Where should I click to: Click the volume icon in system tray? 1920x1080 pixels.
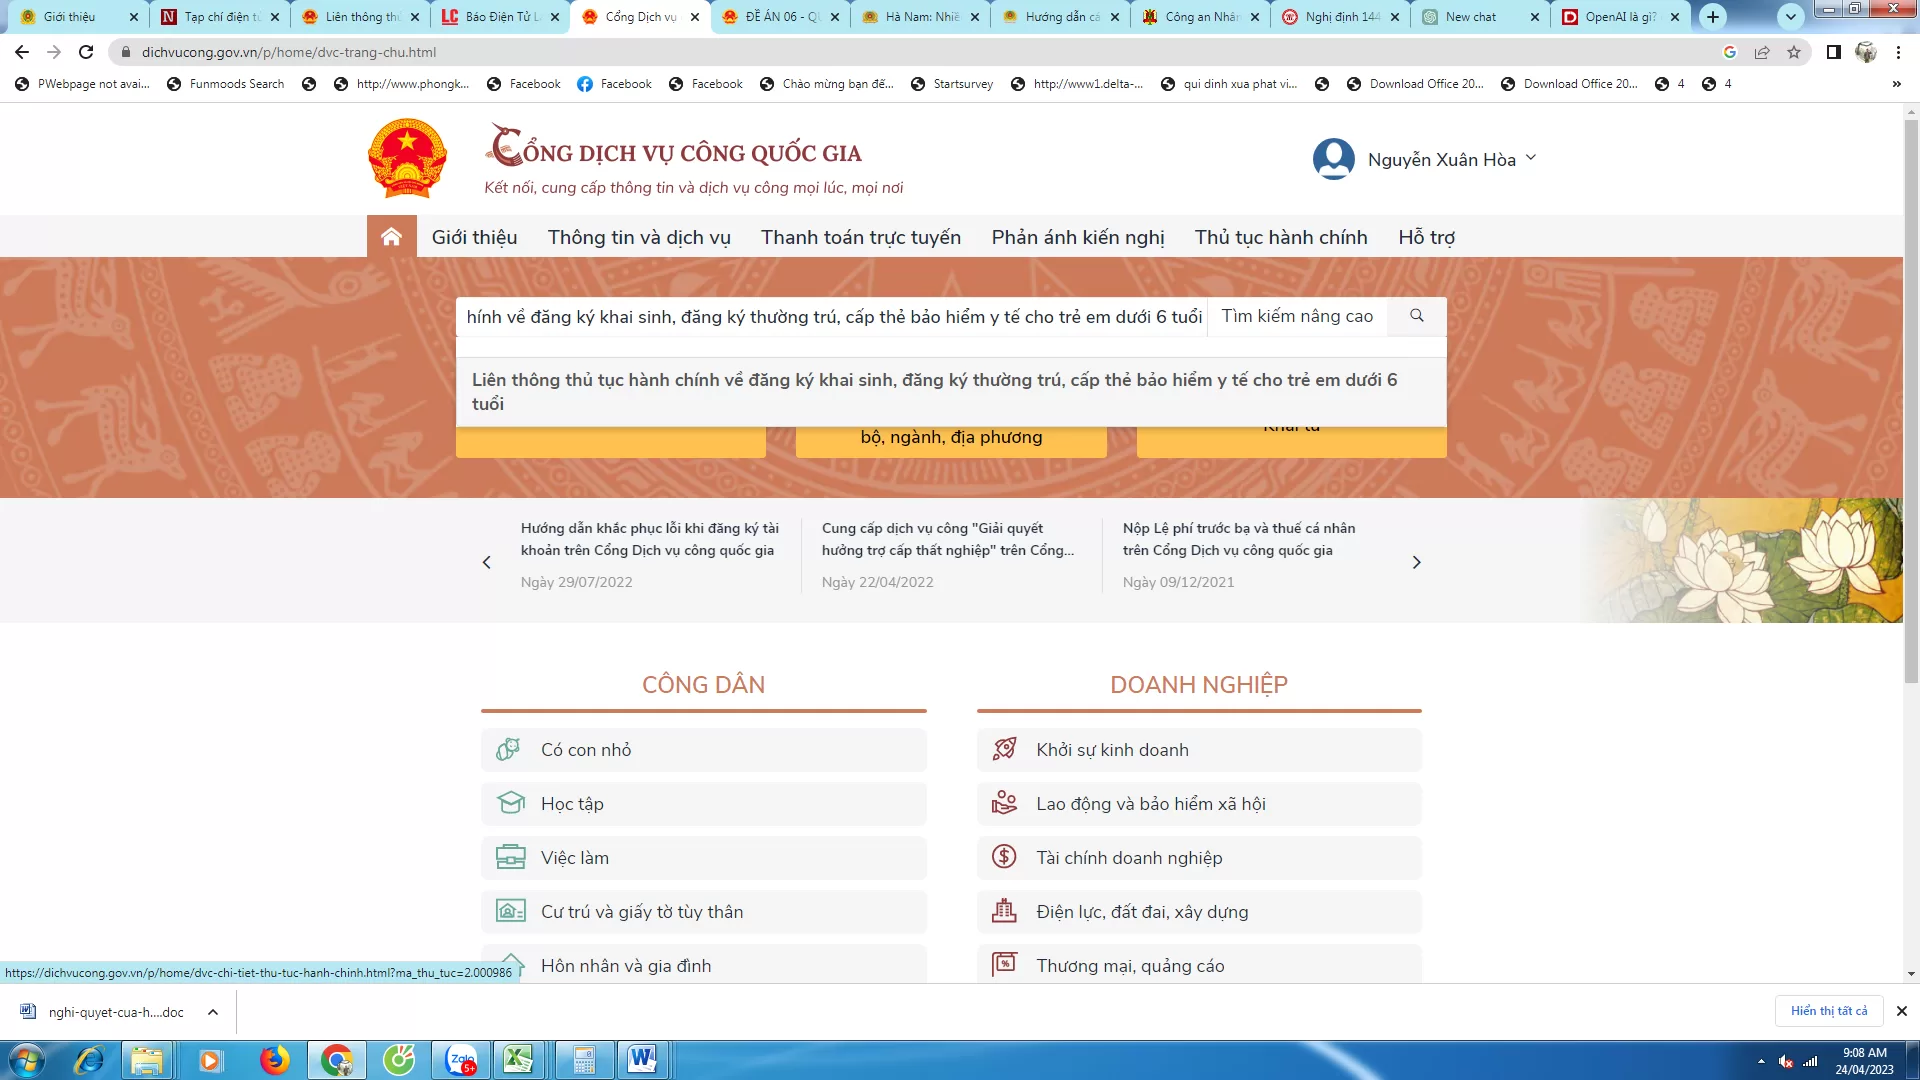1785,1061
